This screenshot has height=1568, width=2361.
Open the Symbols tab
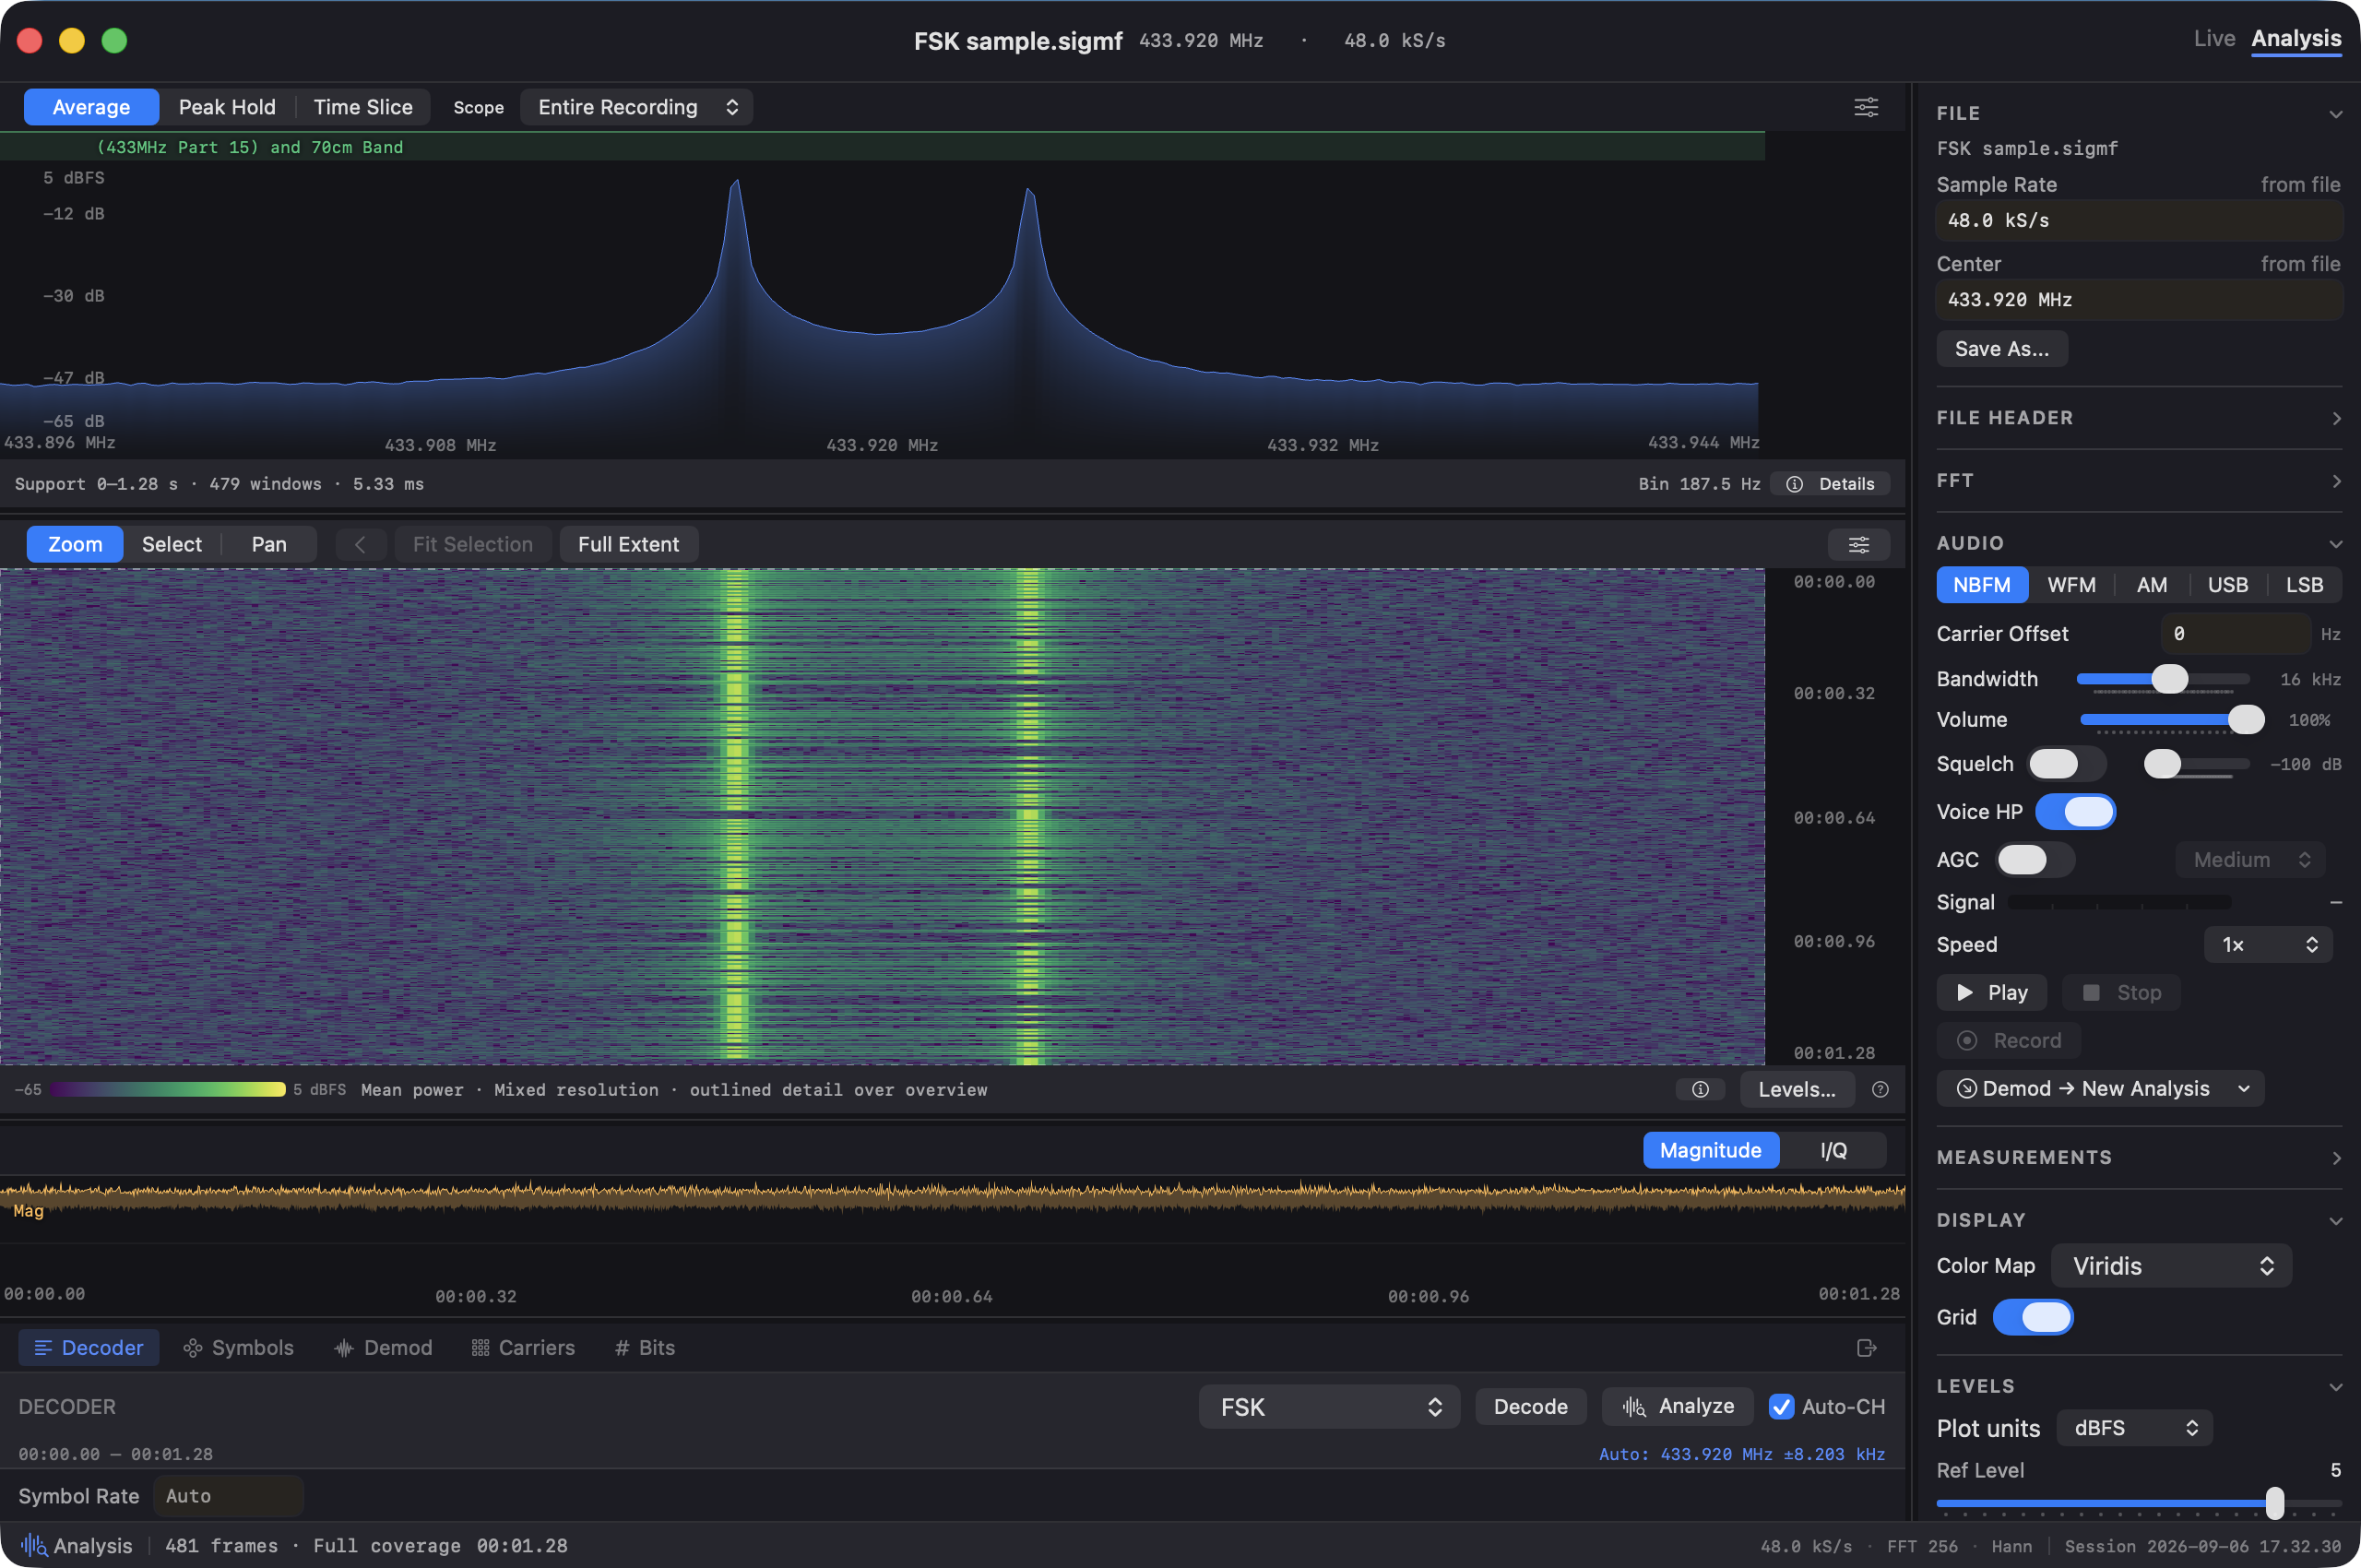pos(238,1348)
